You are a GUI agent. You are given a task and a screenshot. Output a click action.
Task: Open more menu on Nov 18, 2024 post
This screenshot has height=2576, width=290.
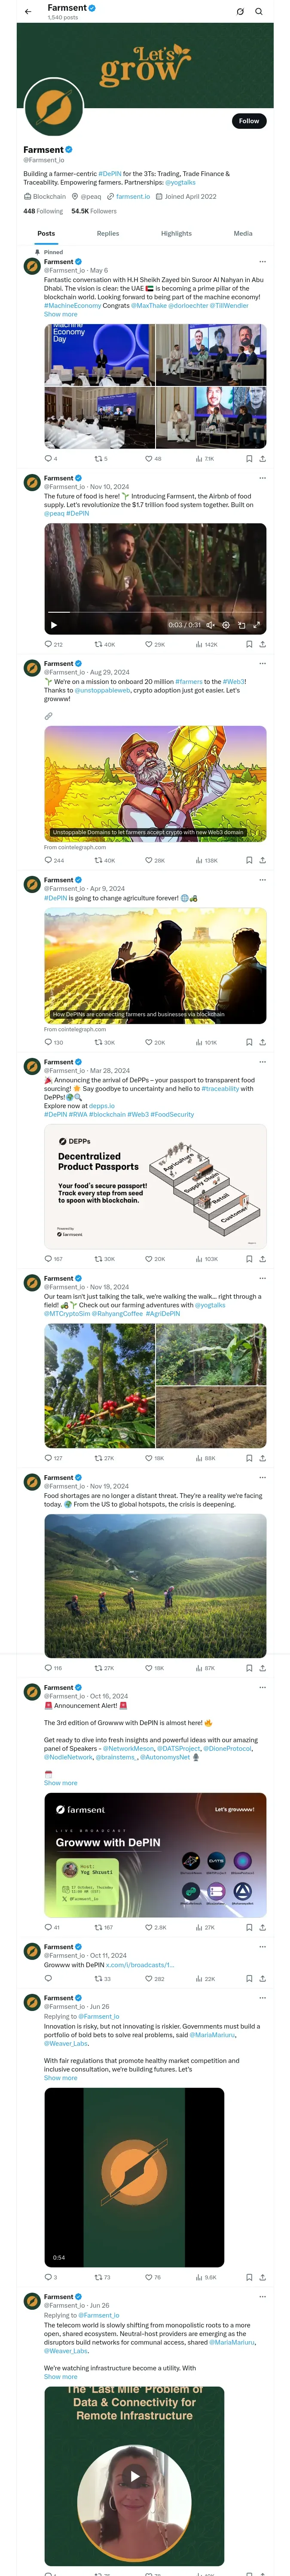[262, 1278]
